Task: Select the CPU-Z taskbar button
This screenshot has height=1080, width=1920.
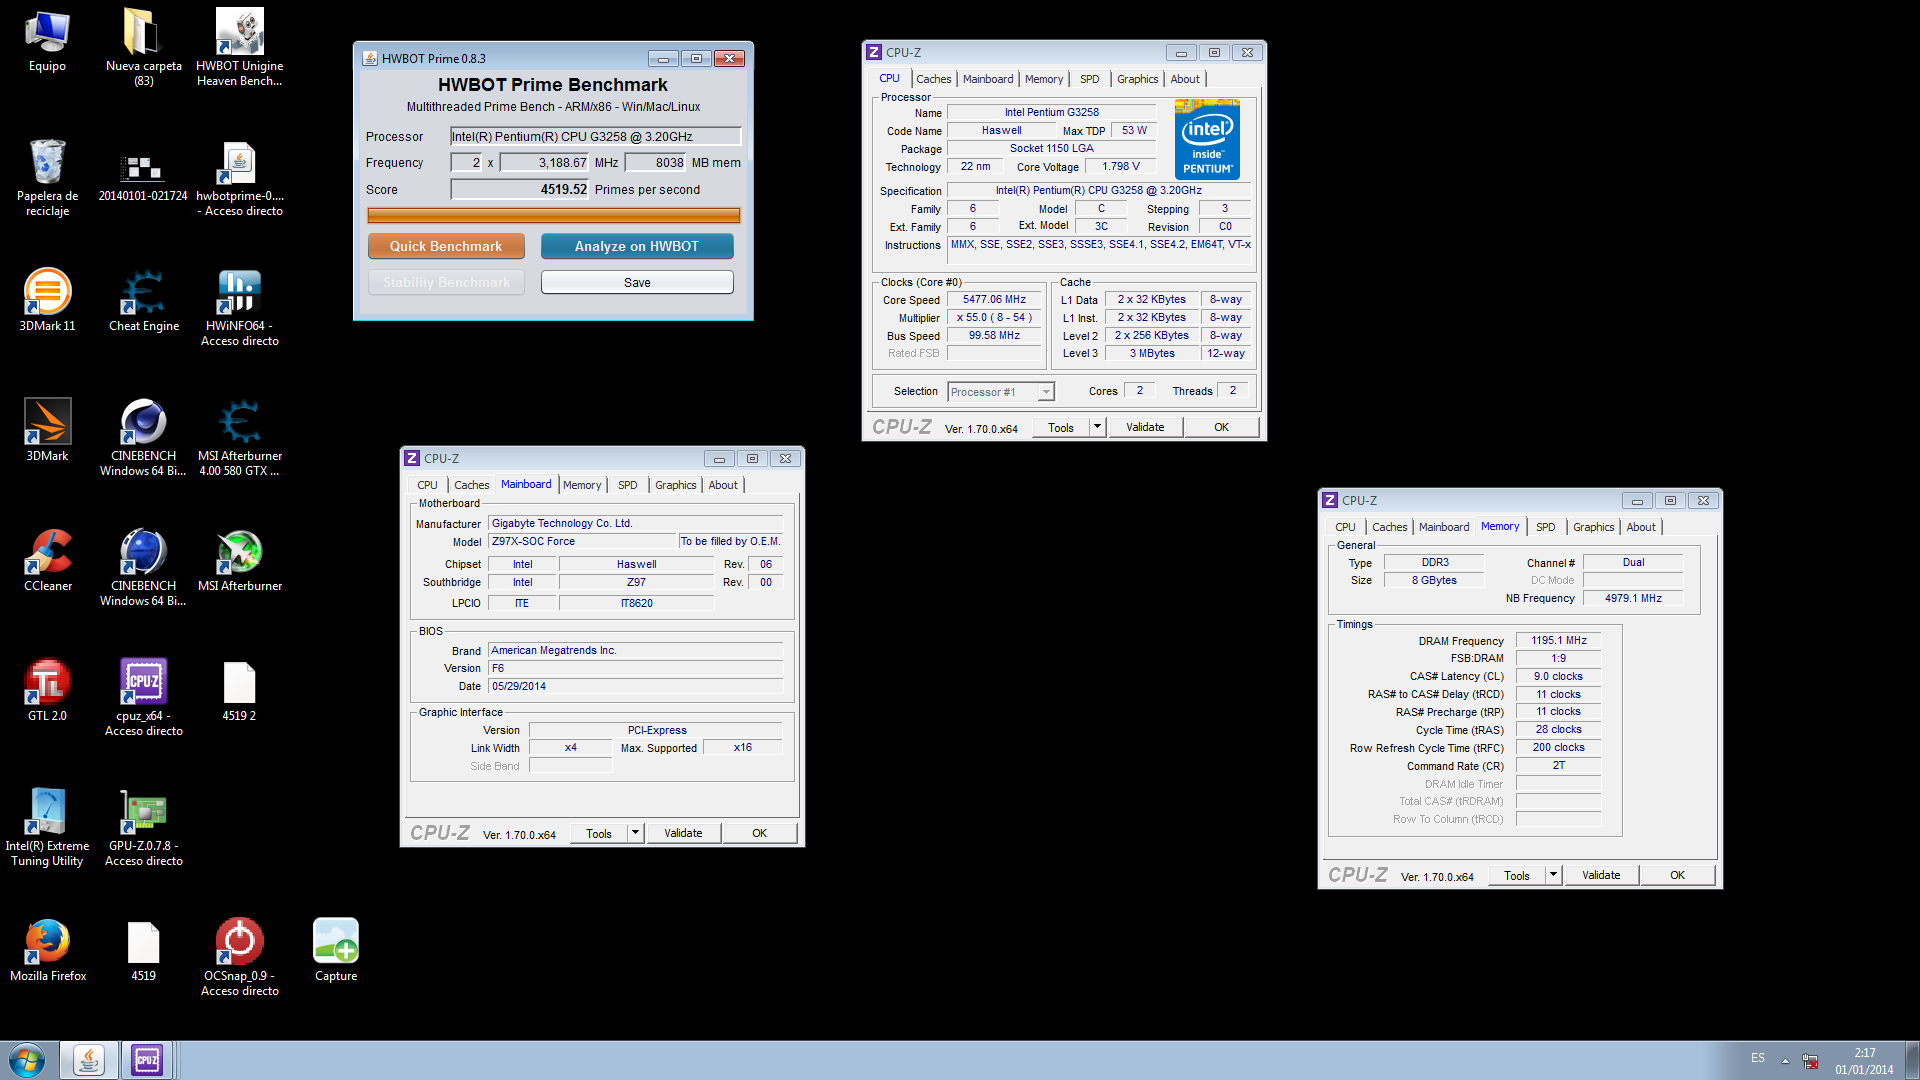Action: pos(147,1060)
